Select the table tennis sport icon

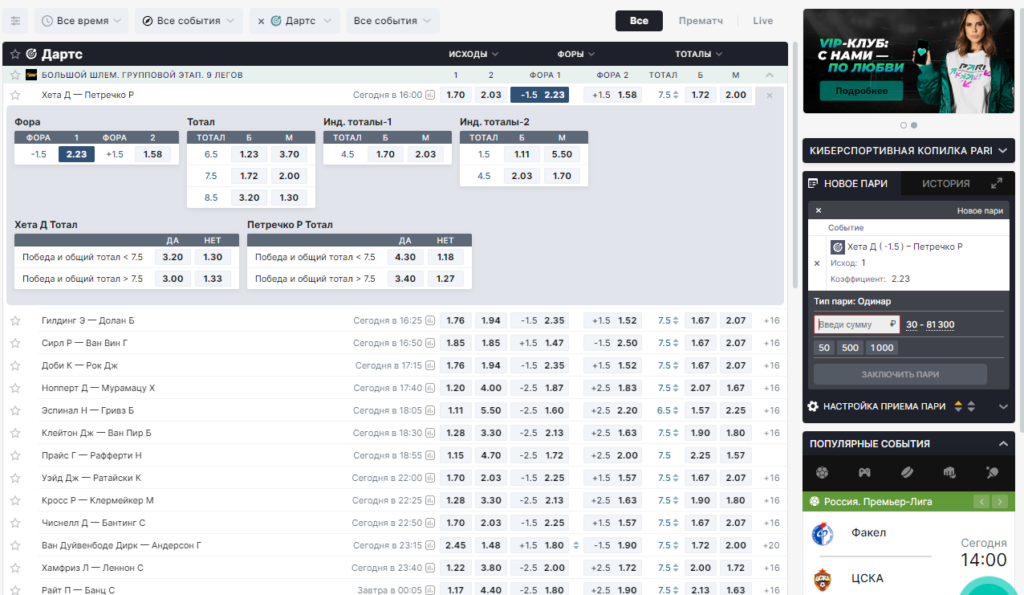click(x=992, y=472)
